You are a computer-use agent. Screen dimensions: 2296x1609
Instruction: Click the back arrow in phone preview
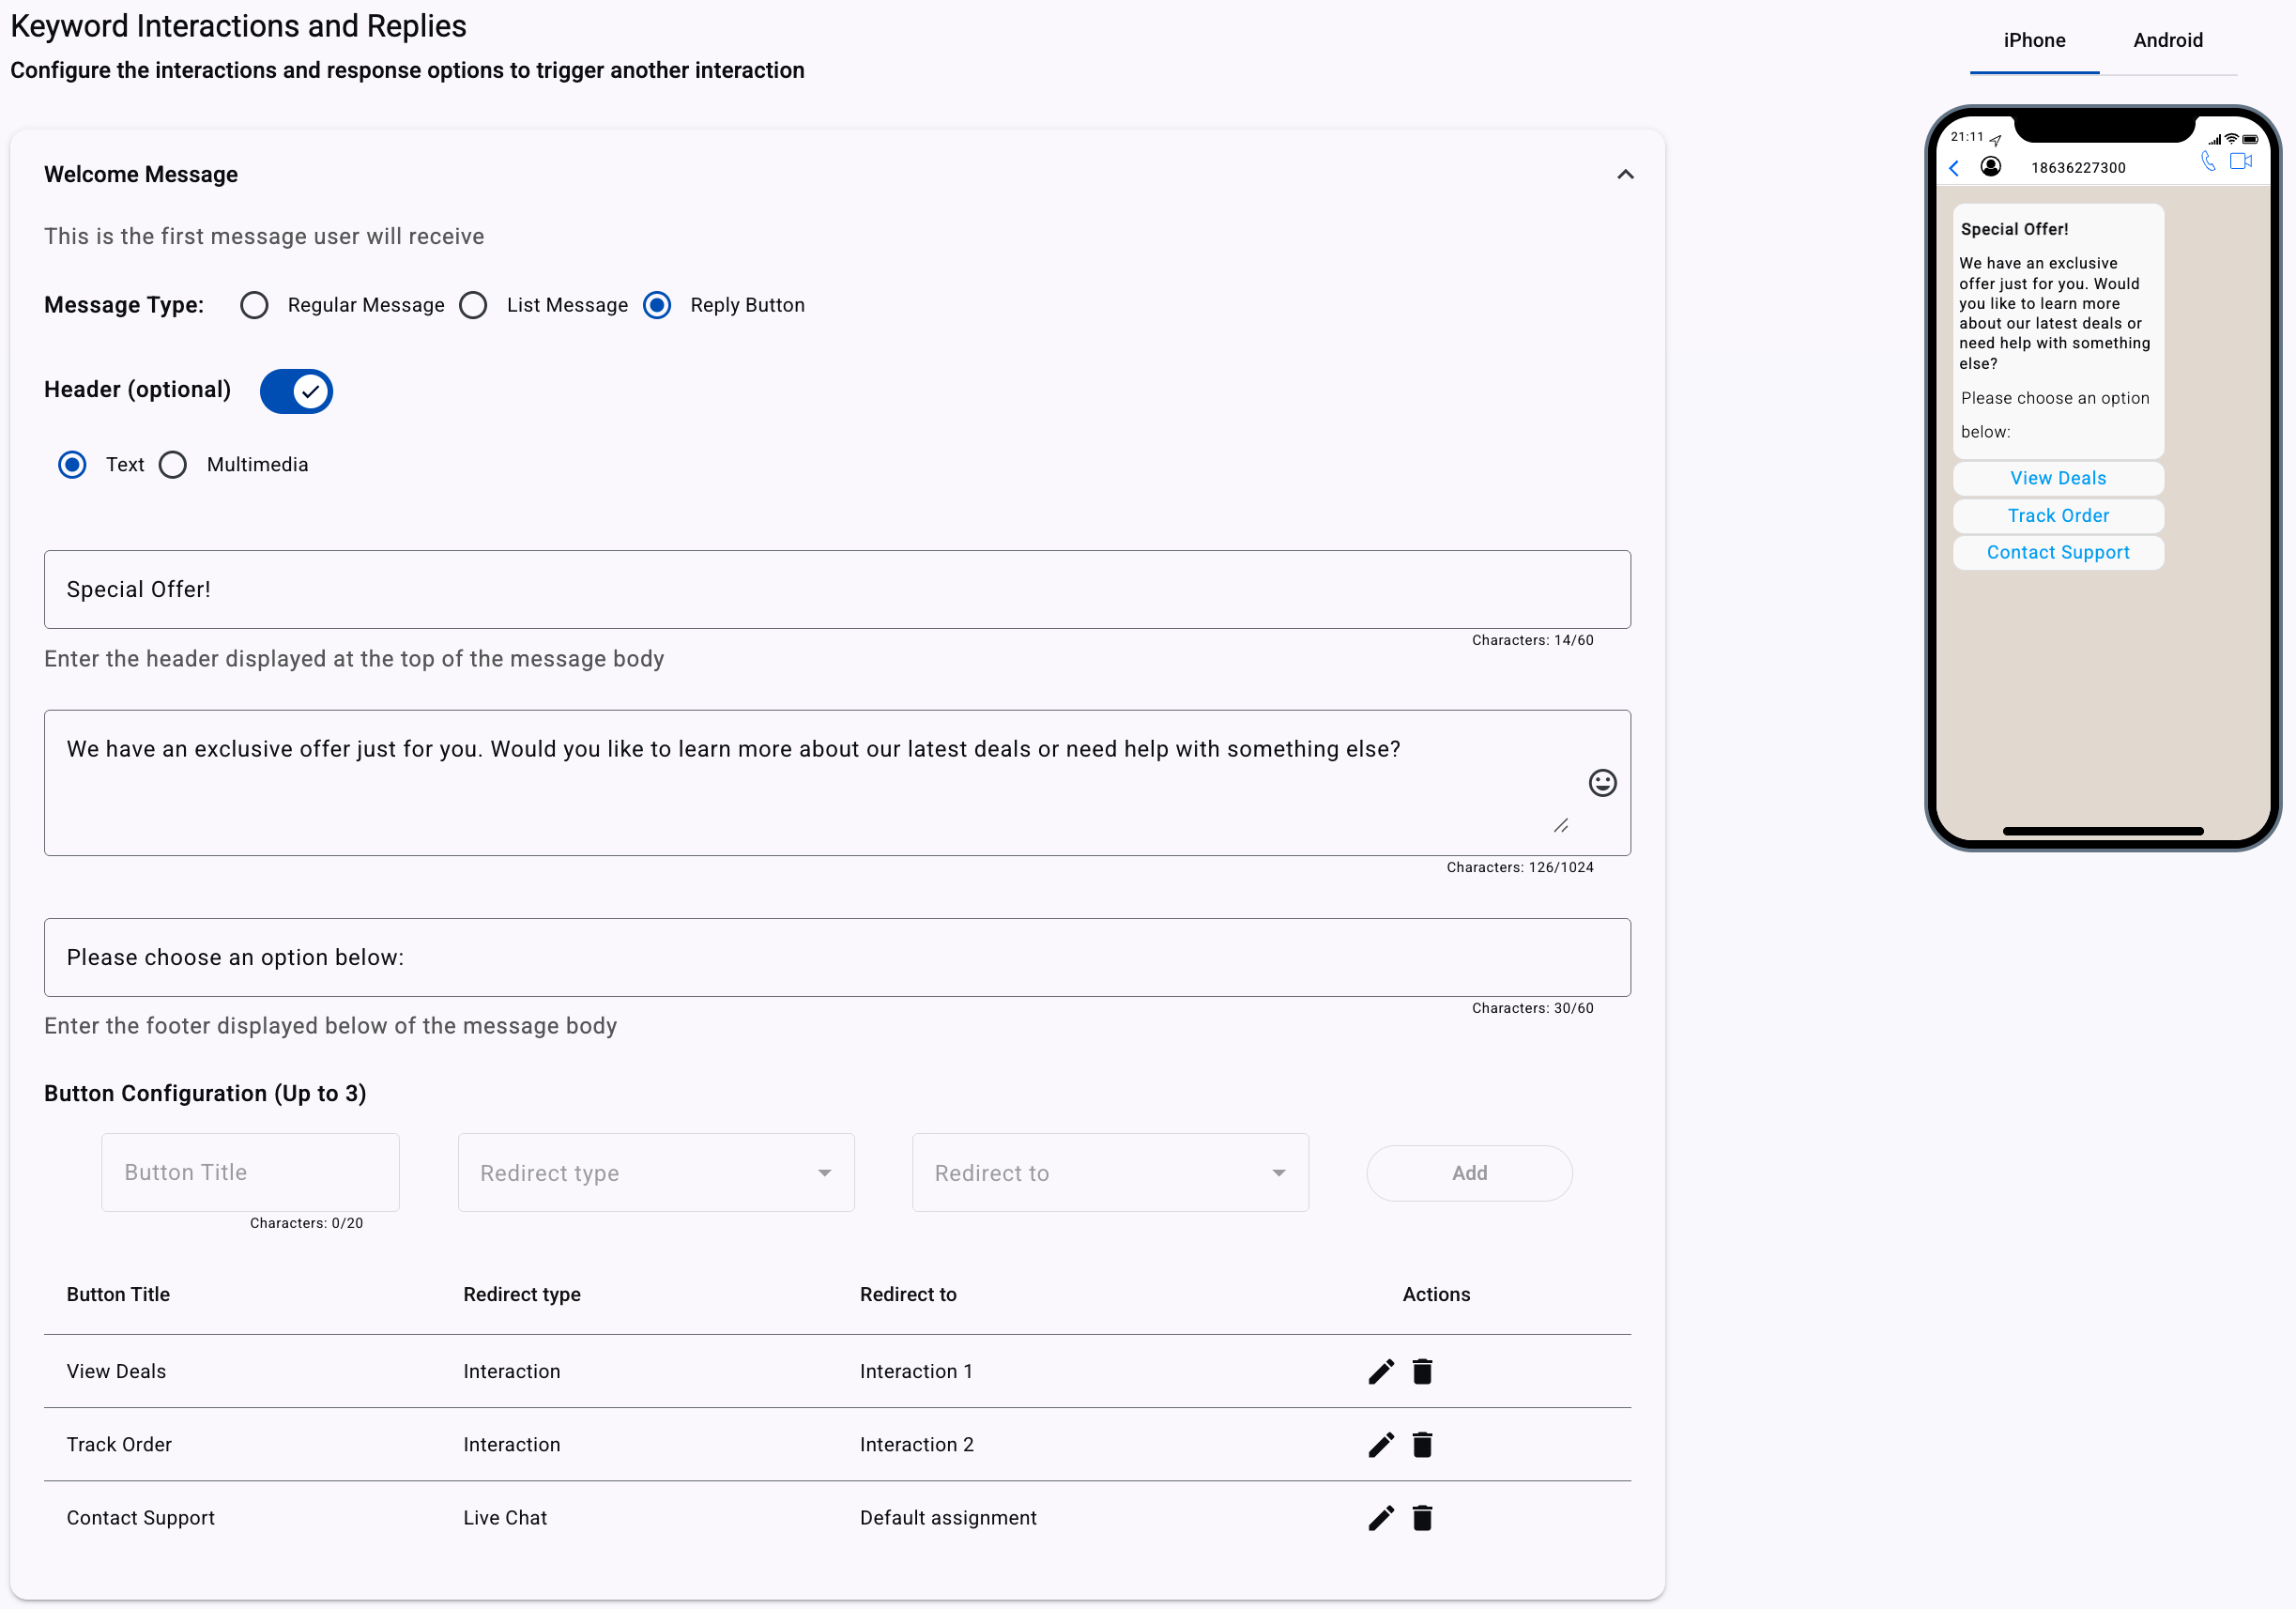point(1954,167)
